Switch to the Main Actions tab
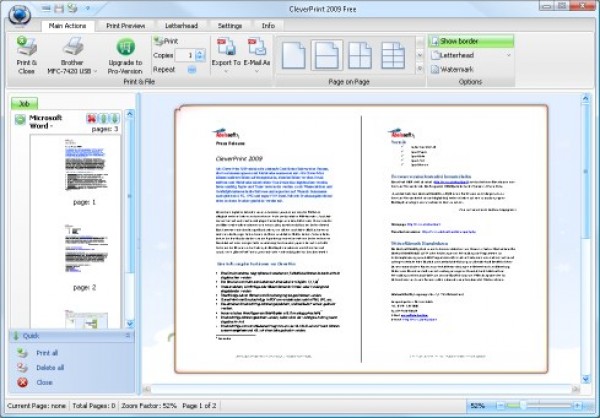Image resolution: width=600 pixels, height=418 pixels. pos(67,26)
